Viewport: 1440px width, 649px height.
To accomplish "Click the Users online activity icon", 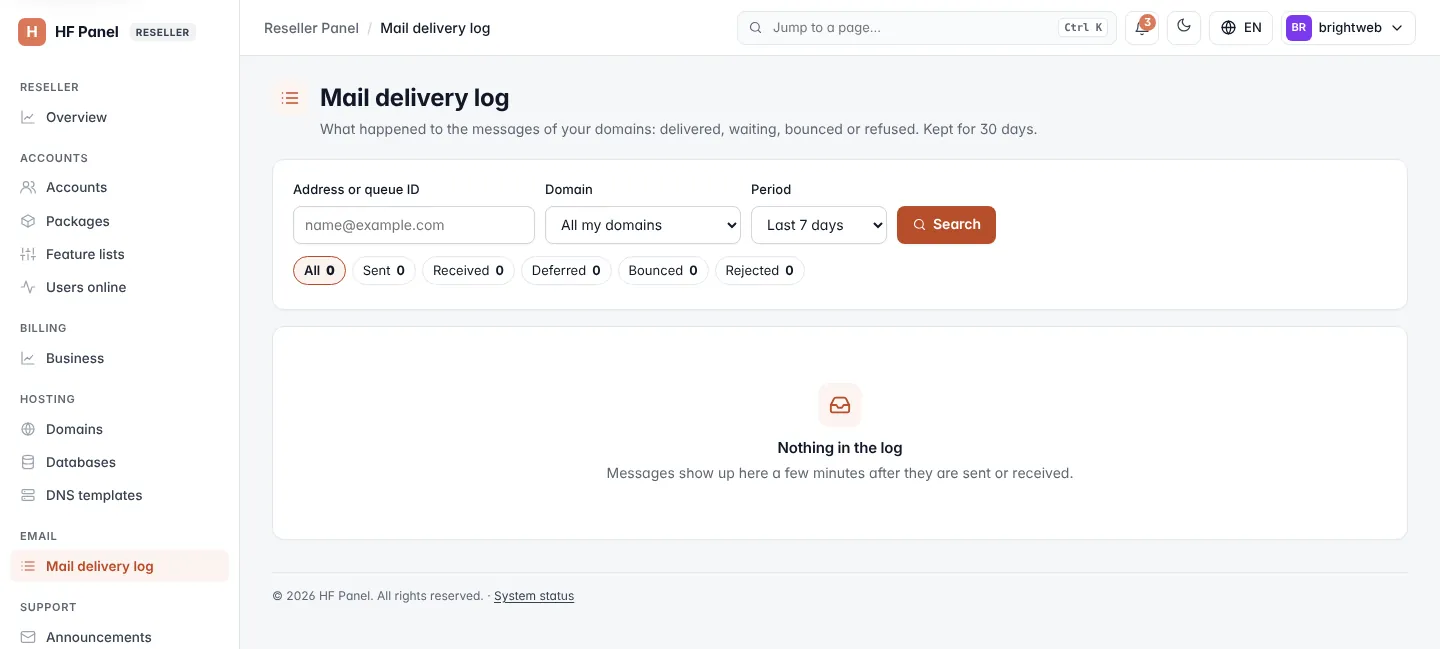I will click(x=28, y=287).
